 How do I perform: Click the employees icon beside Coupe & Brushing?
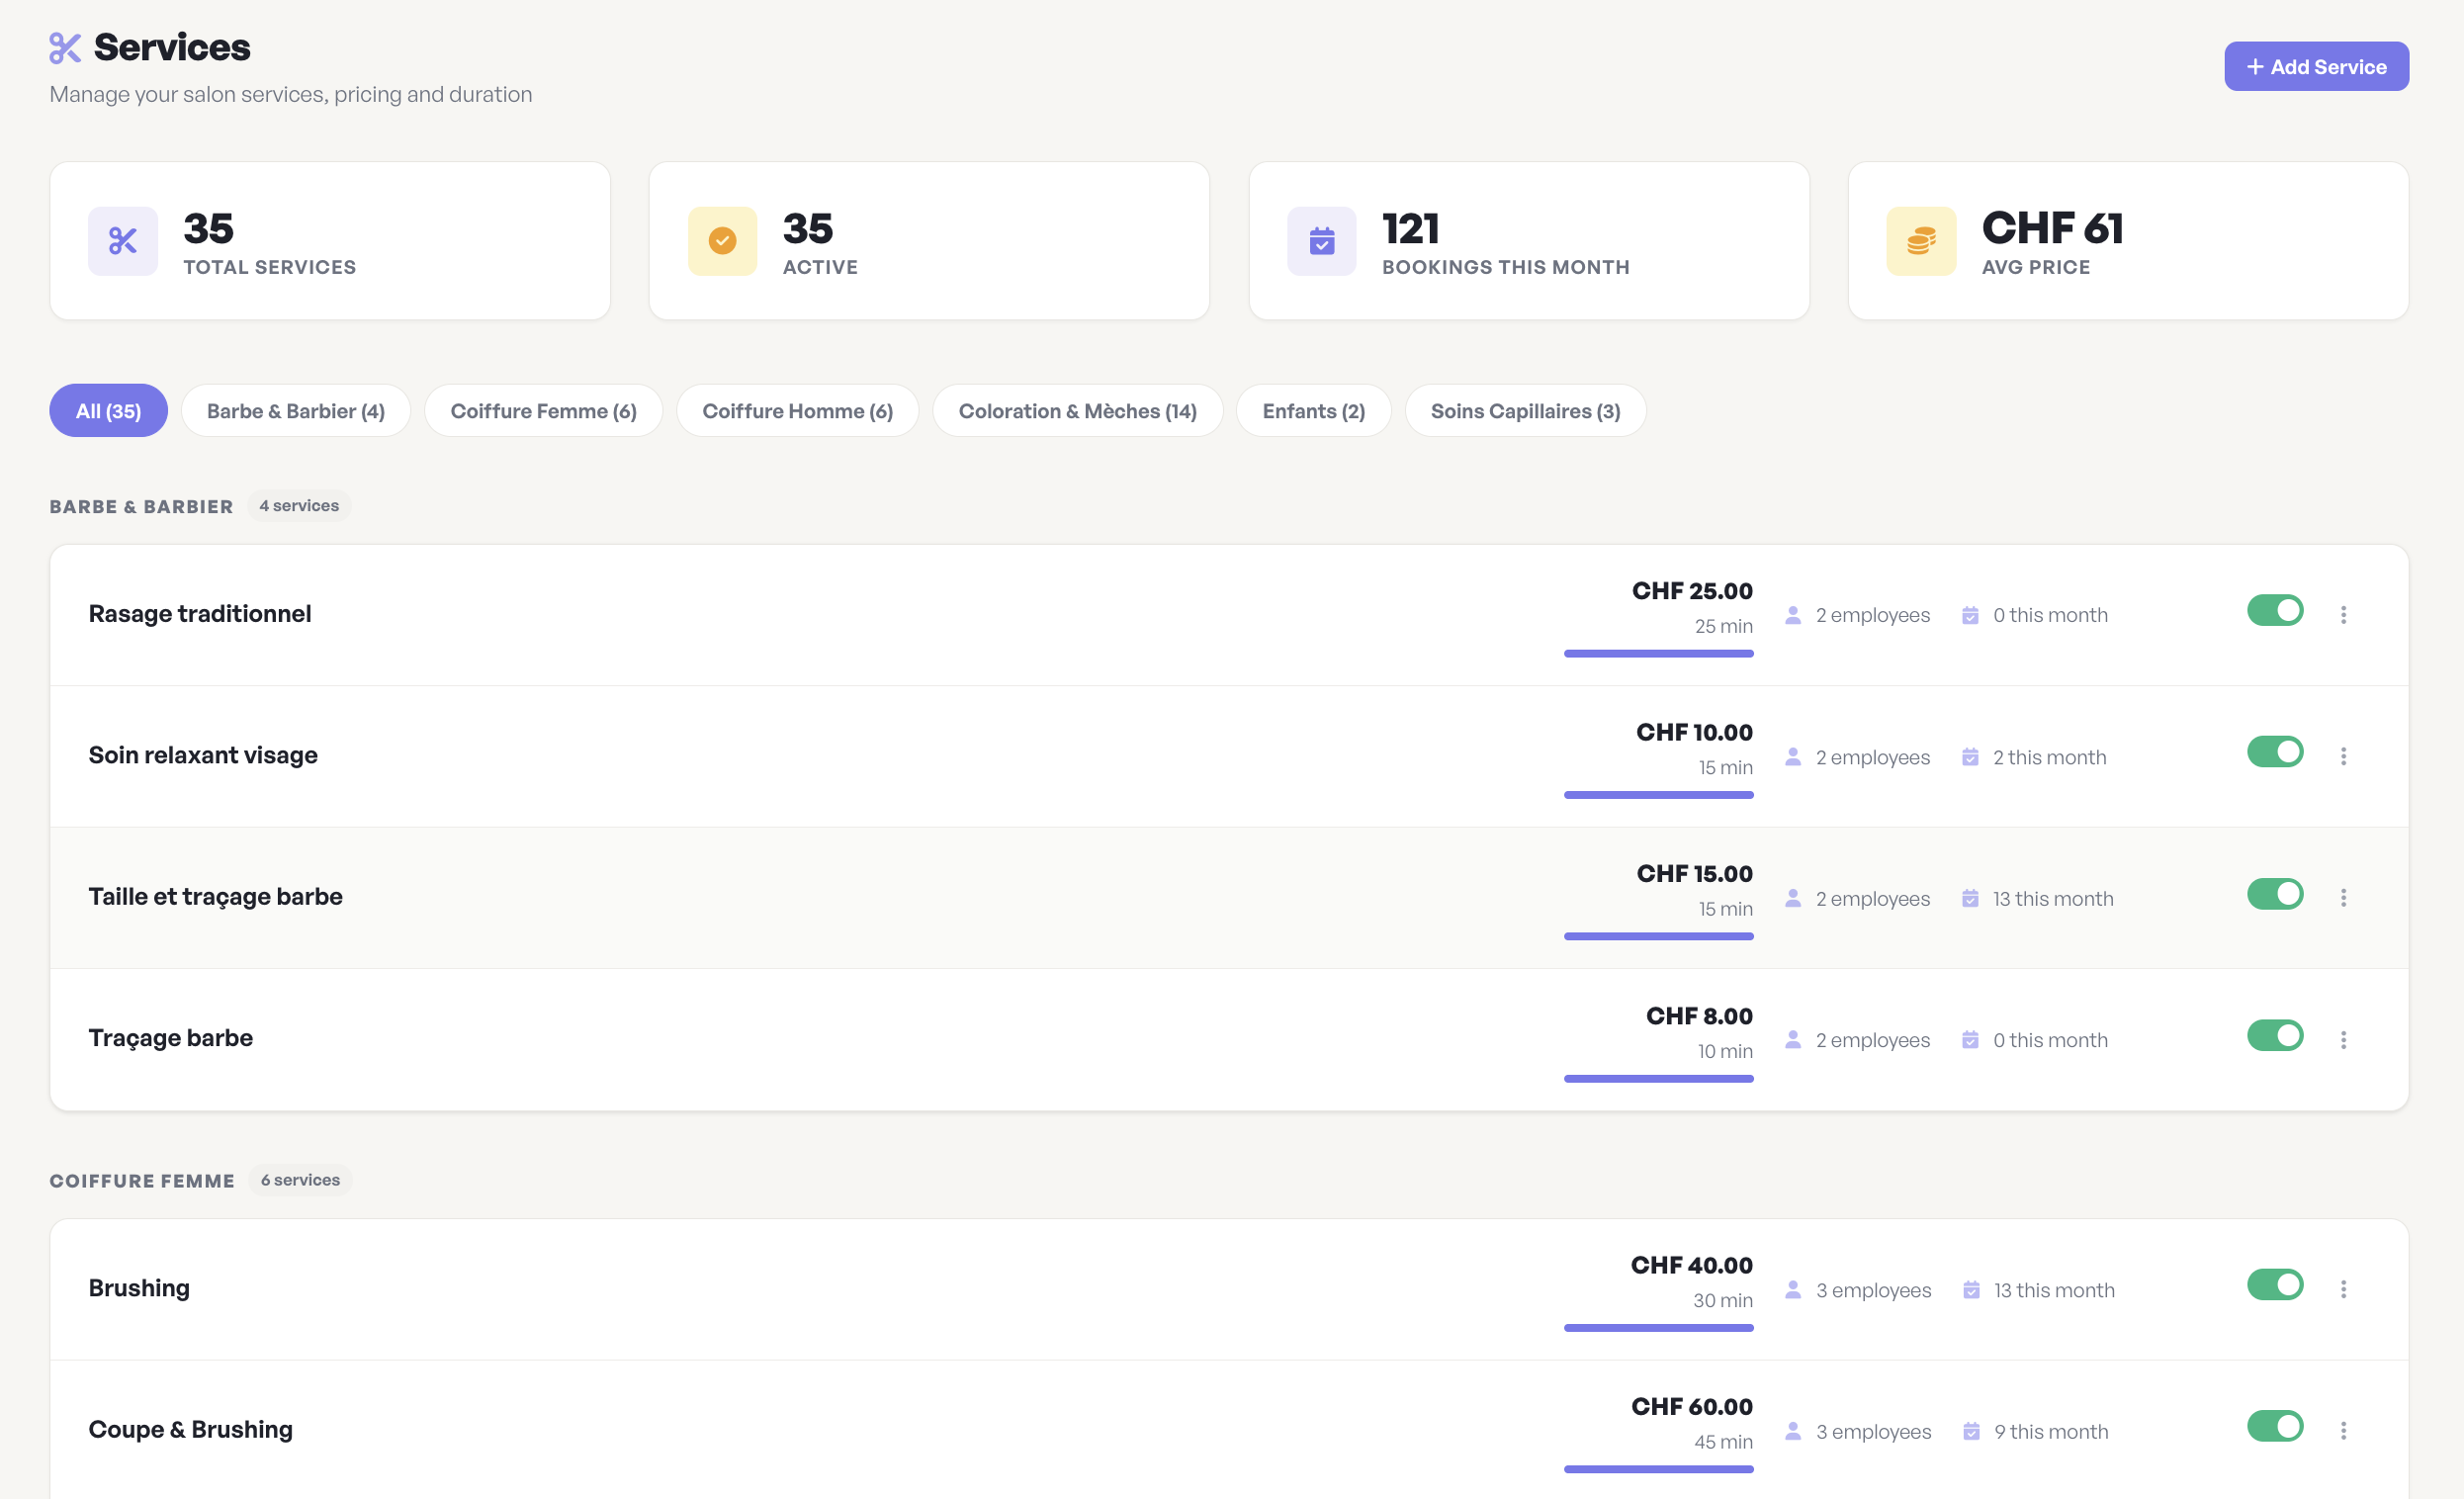1793,1431
